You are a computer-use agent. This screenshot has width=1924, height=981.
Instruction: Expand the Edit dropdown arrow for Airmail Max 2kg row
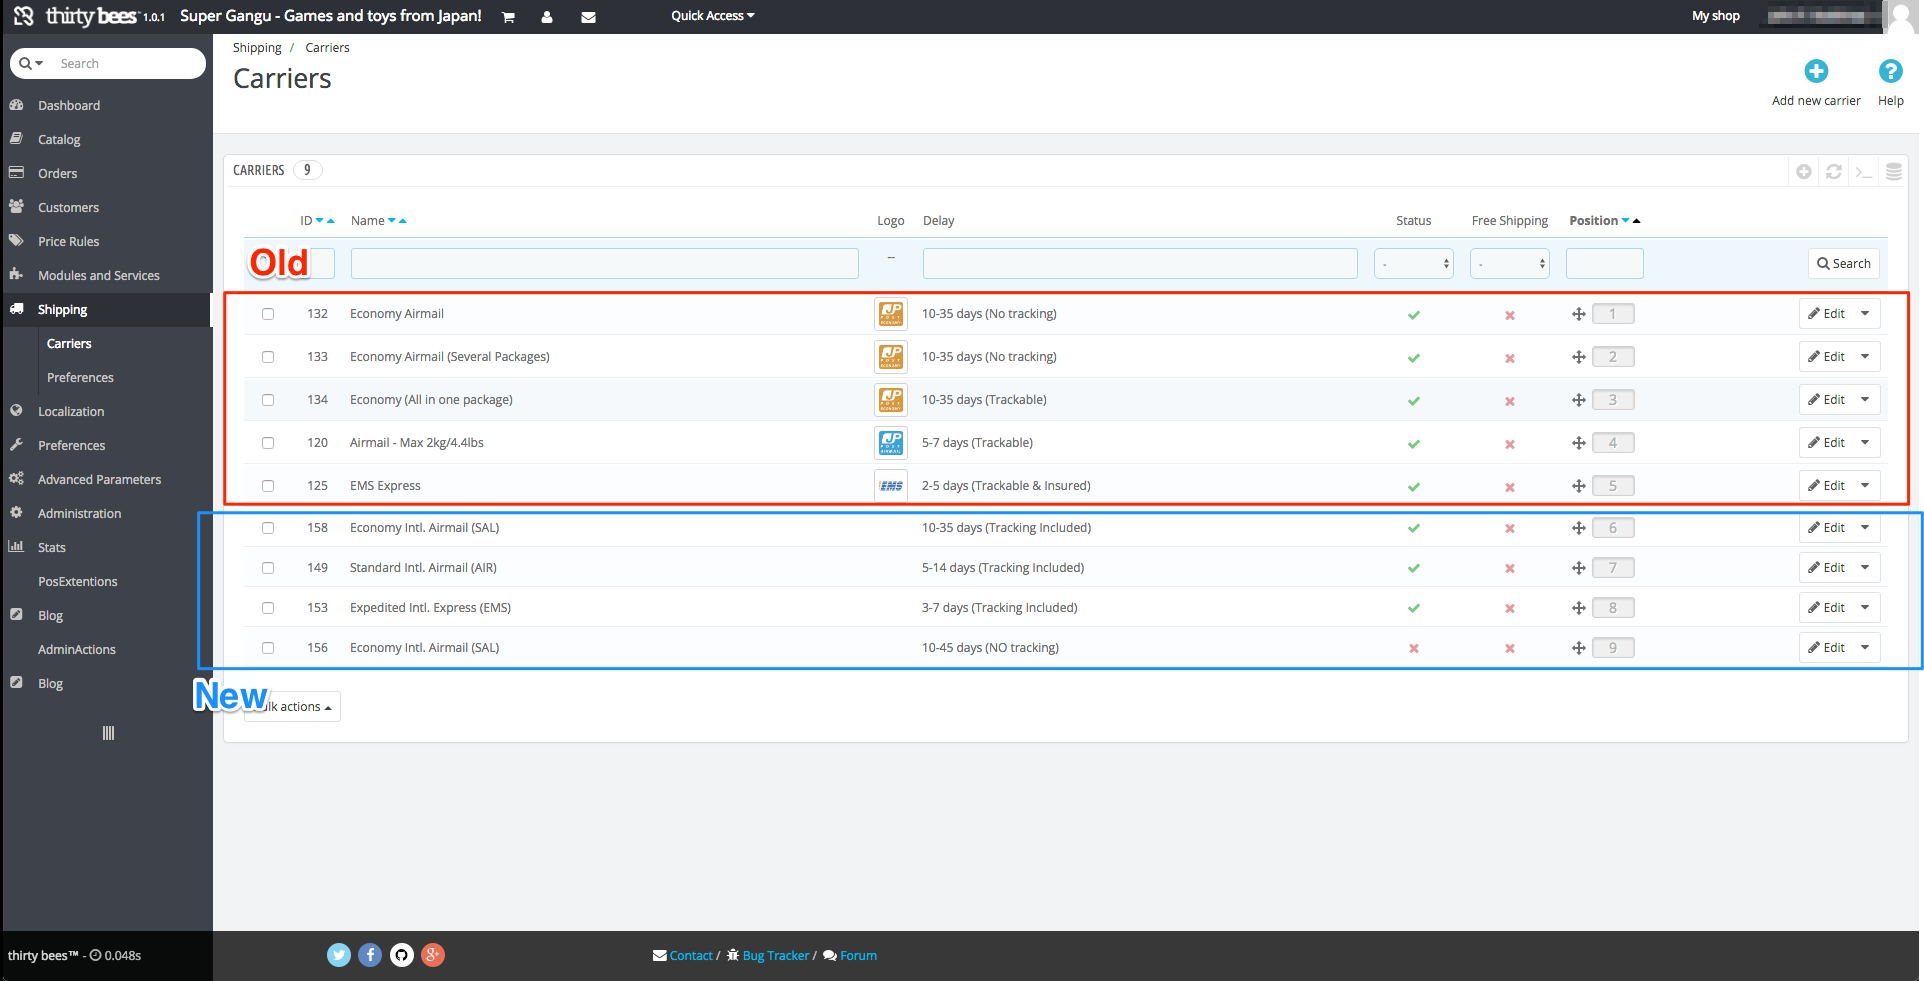[x=1865, y=443]
